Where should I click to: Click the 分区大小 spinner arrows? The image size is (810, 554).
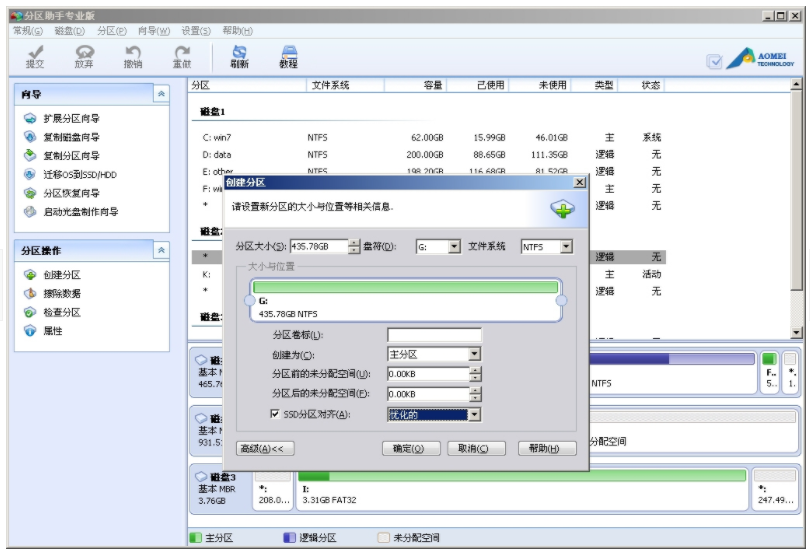click(x=354, y=247)
